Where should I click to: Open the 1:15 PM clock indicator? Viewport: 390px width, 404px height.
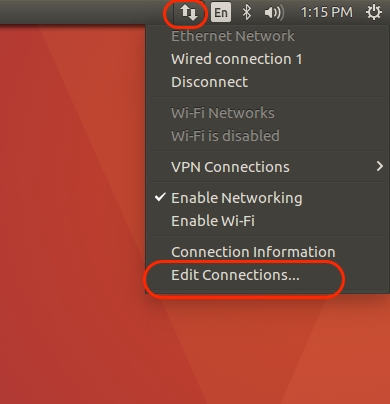point(327,13)
